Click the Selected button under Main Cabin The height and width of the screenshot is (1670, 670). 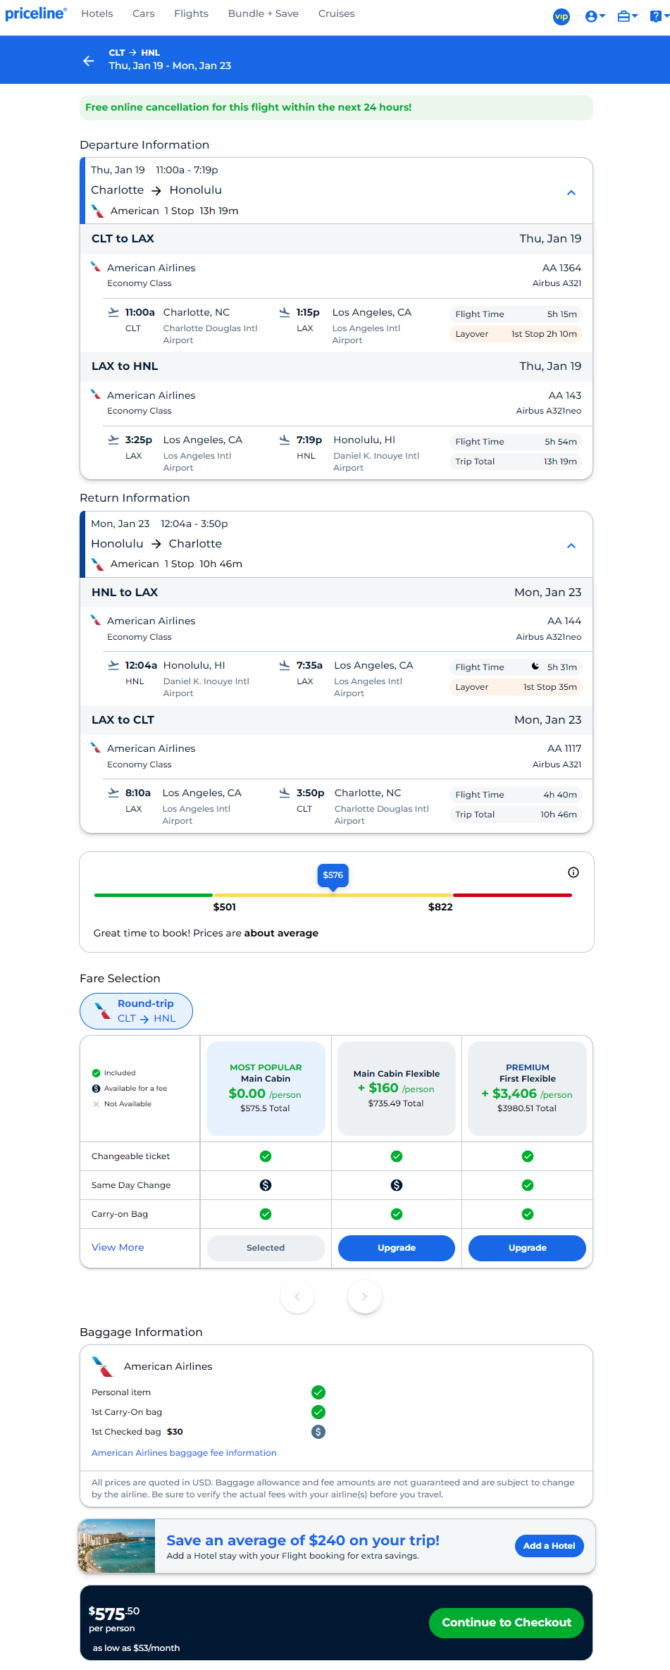click(266, 1248)
